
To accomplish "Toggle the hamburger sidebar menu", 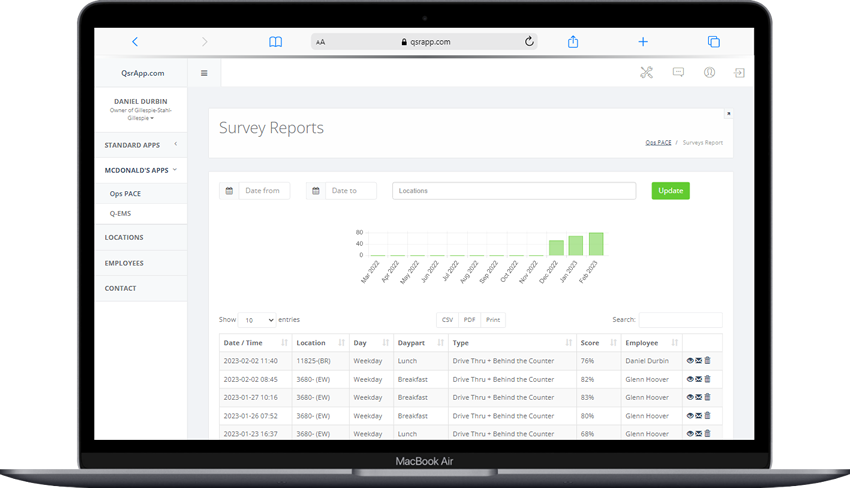I will 204,73.
